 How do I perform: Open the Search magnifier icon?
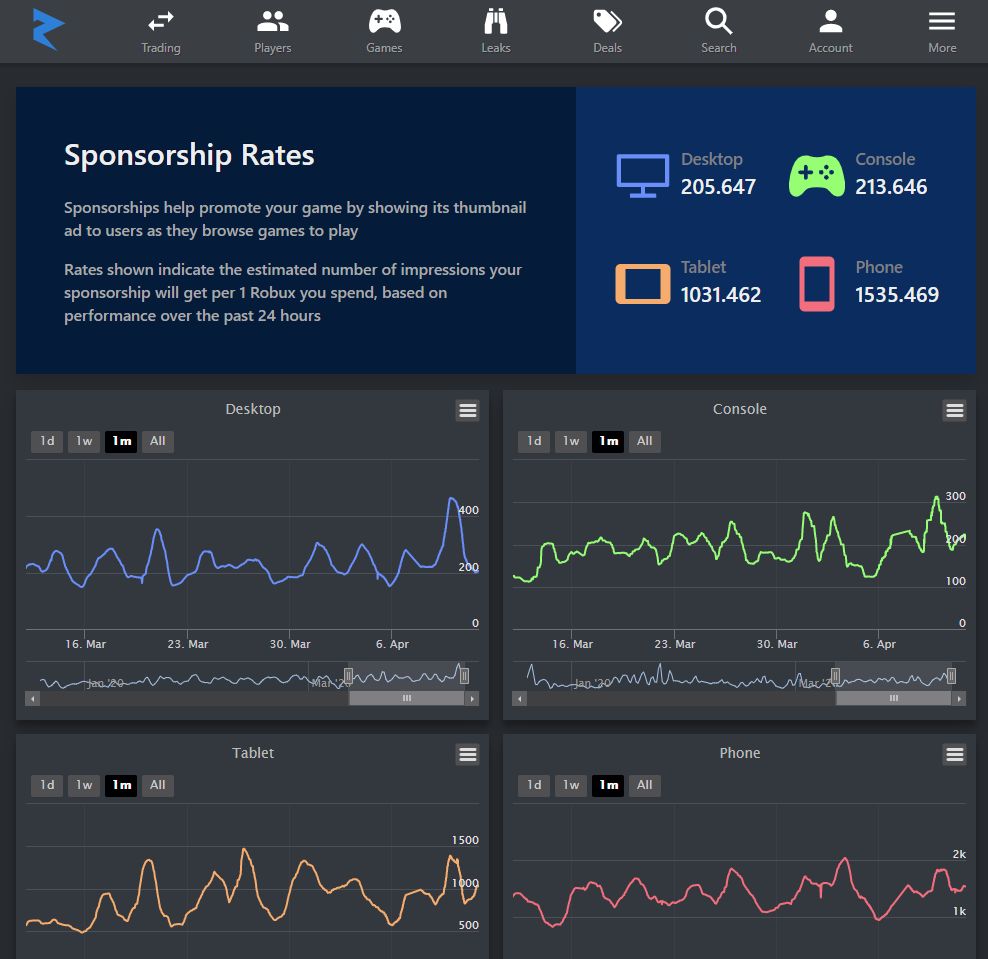[718, 21]
